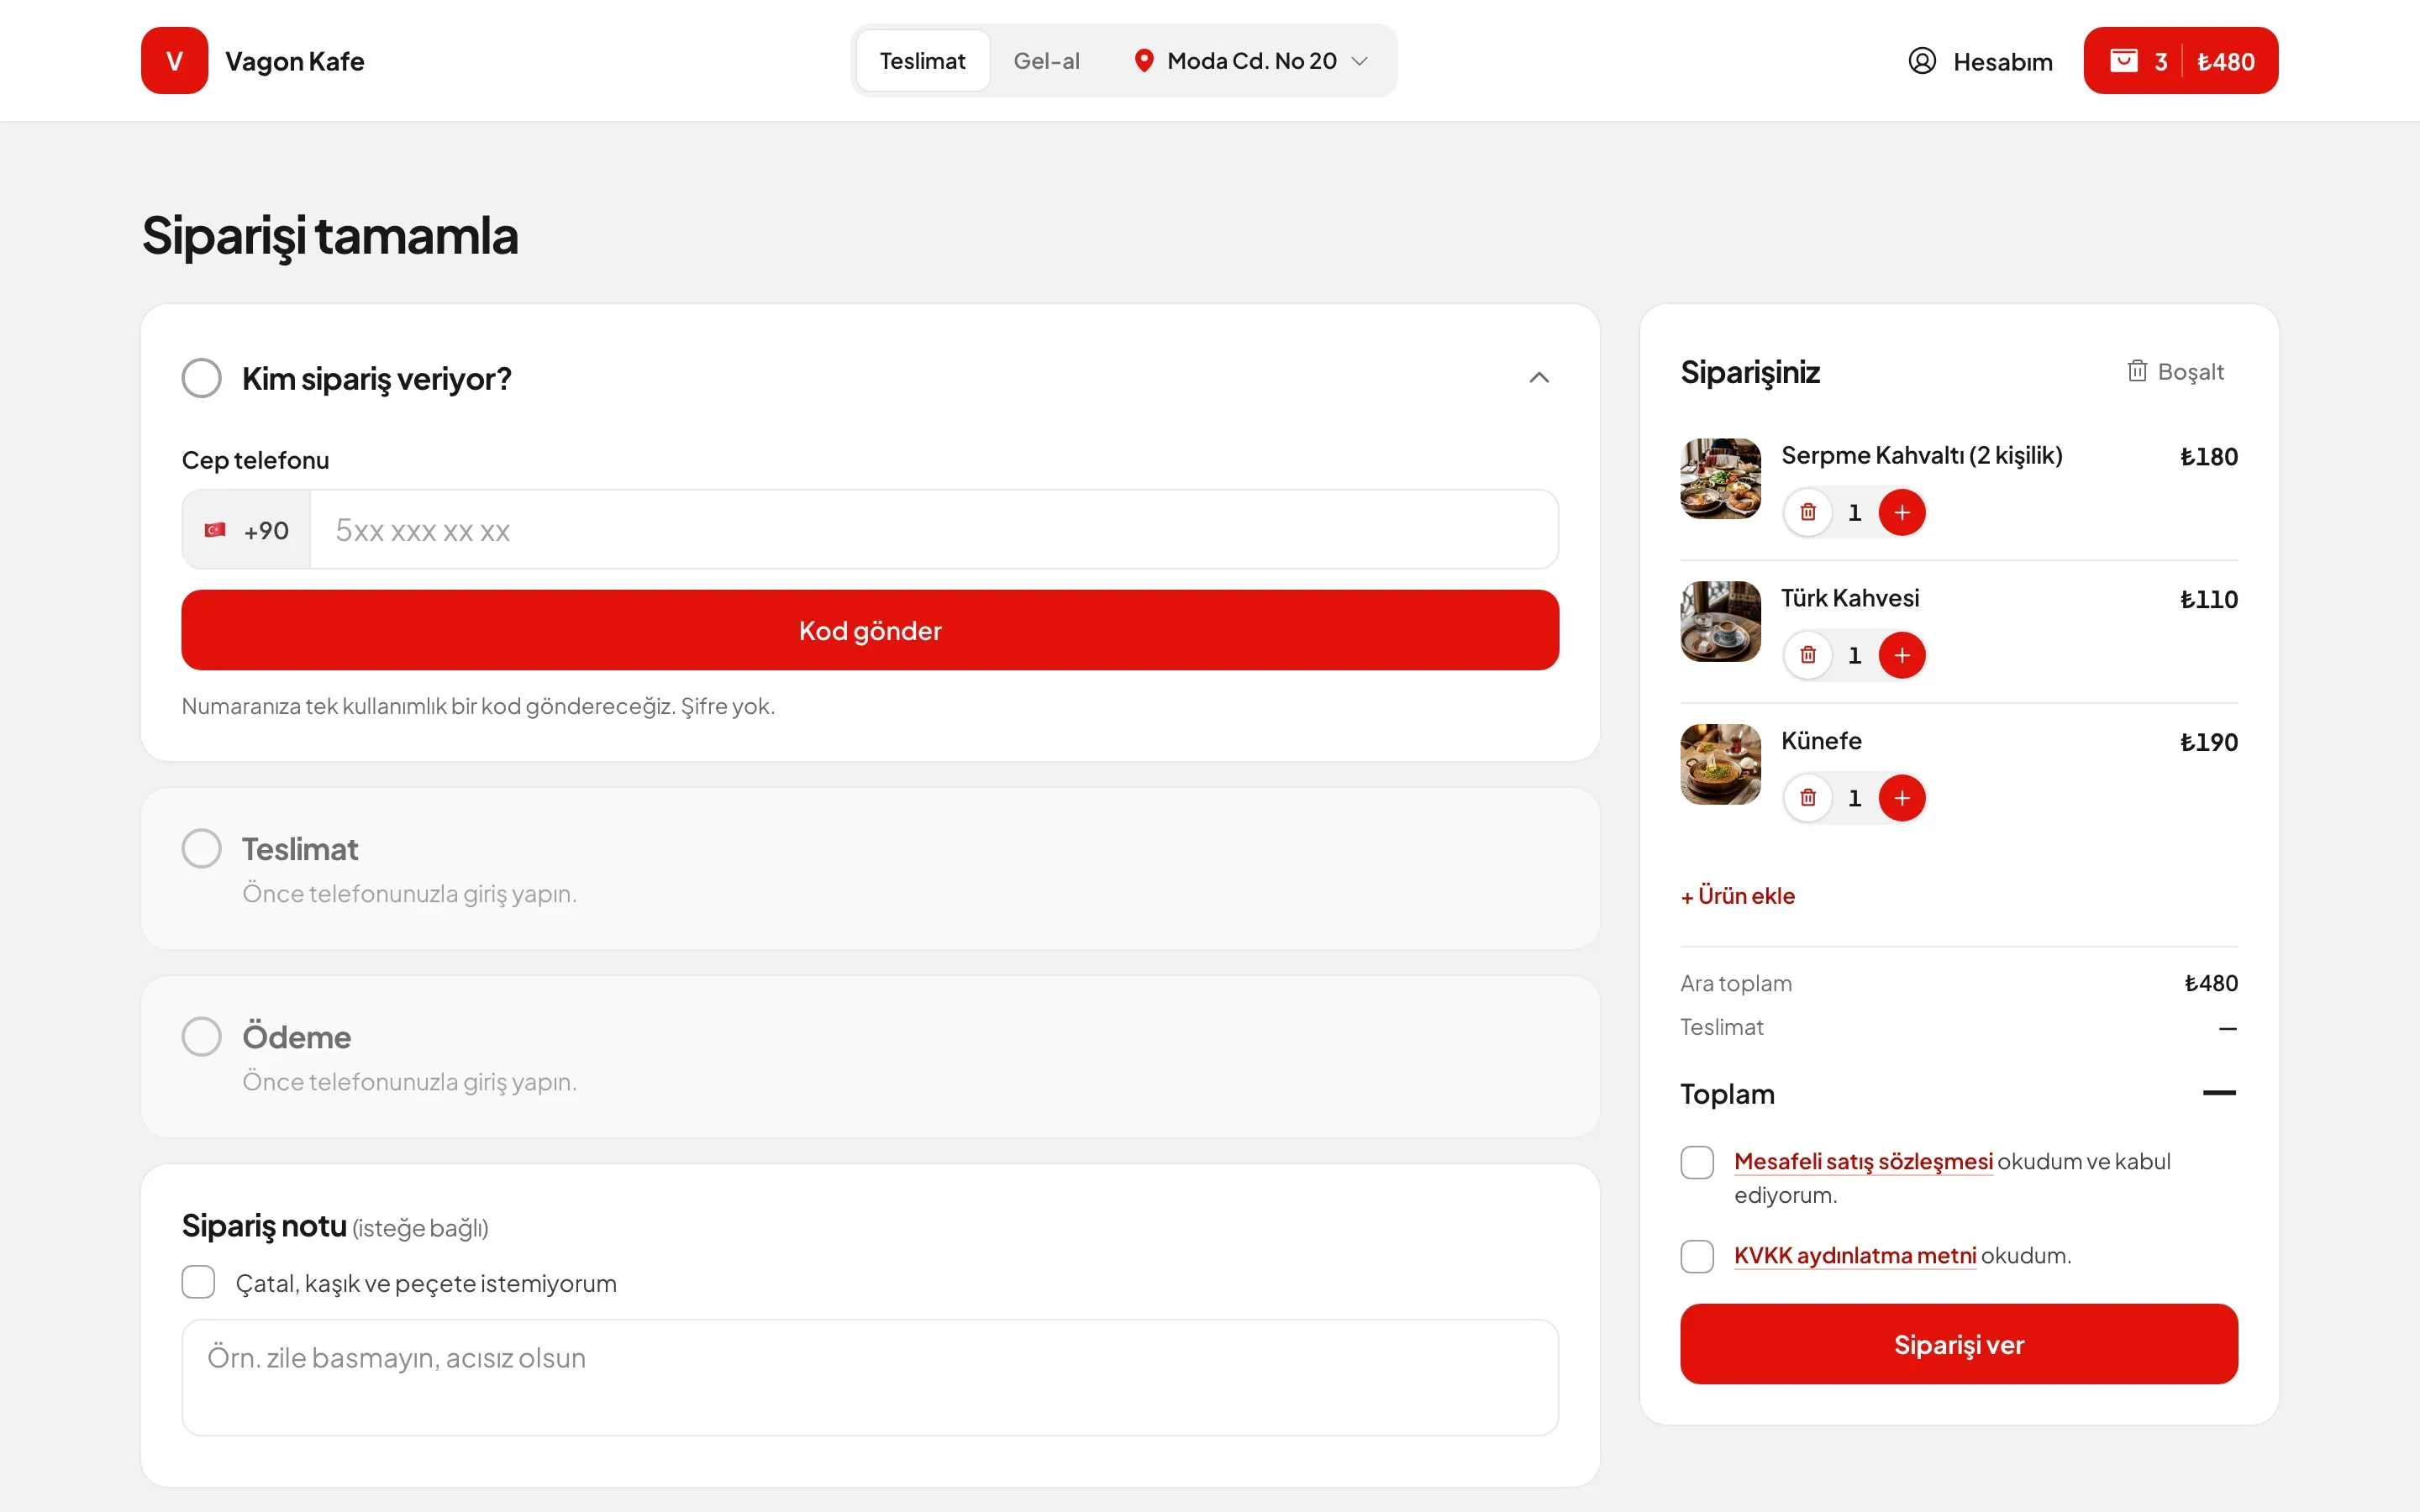Open the KVKK aydınlatma metni link
The width and height of the screenshot is (2420, 1512).
pos(1855,1255)
